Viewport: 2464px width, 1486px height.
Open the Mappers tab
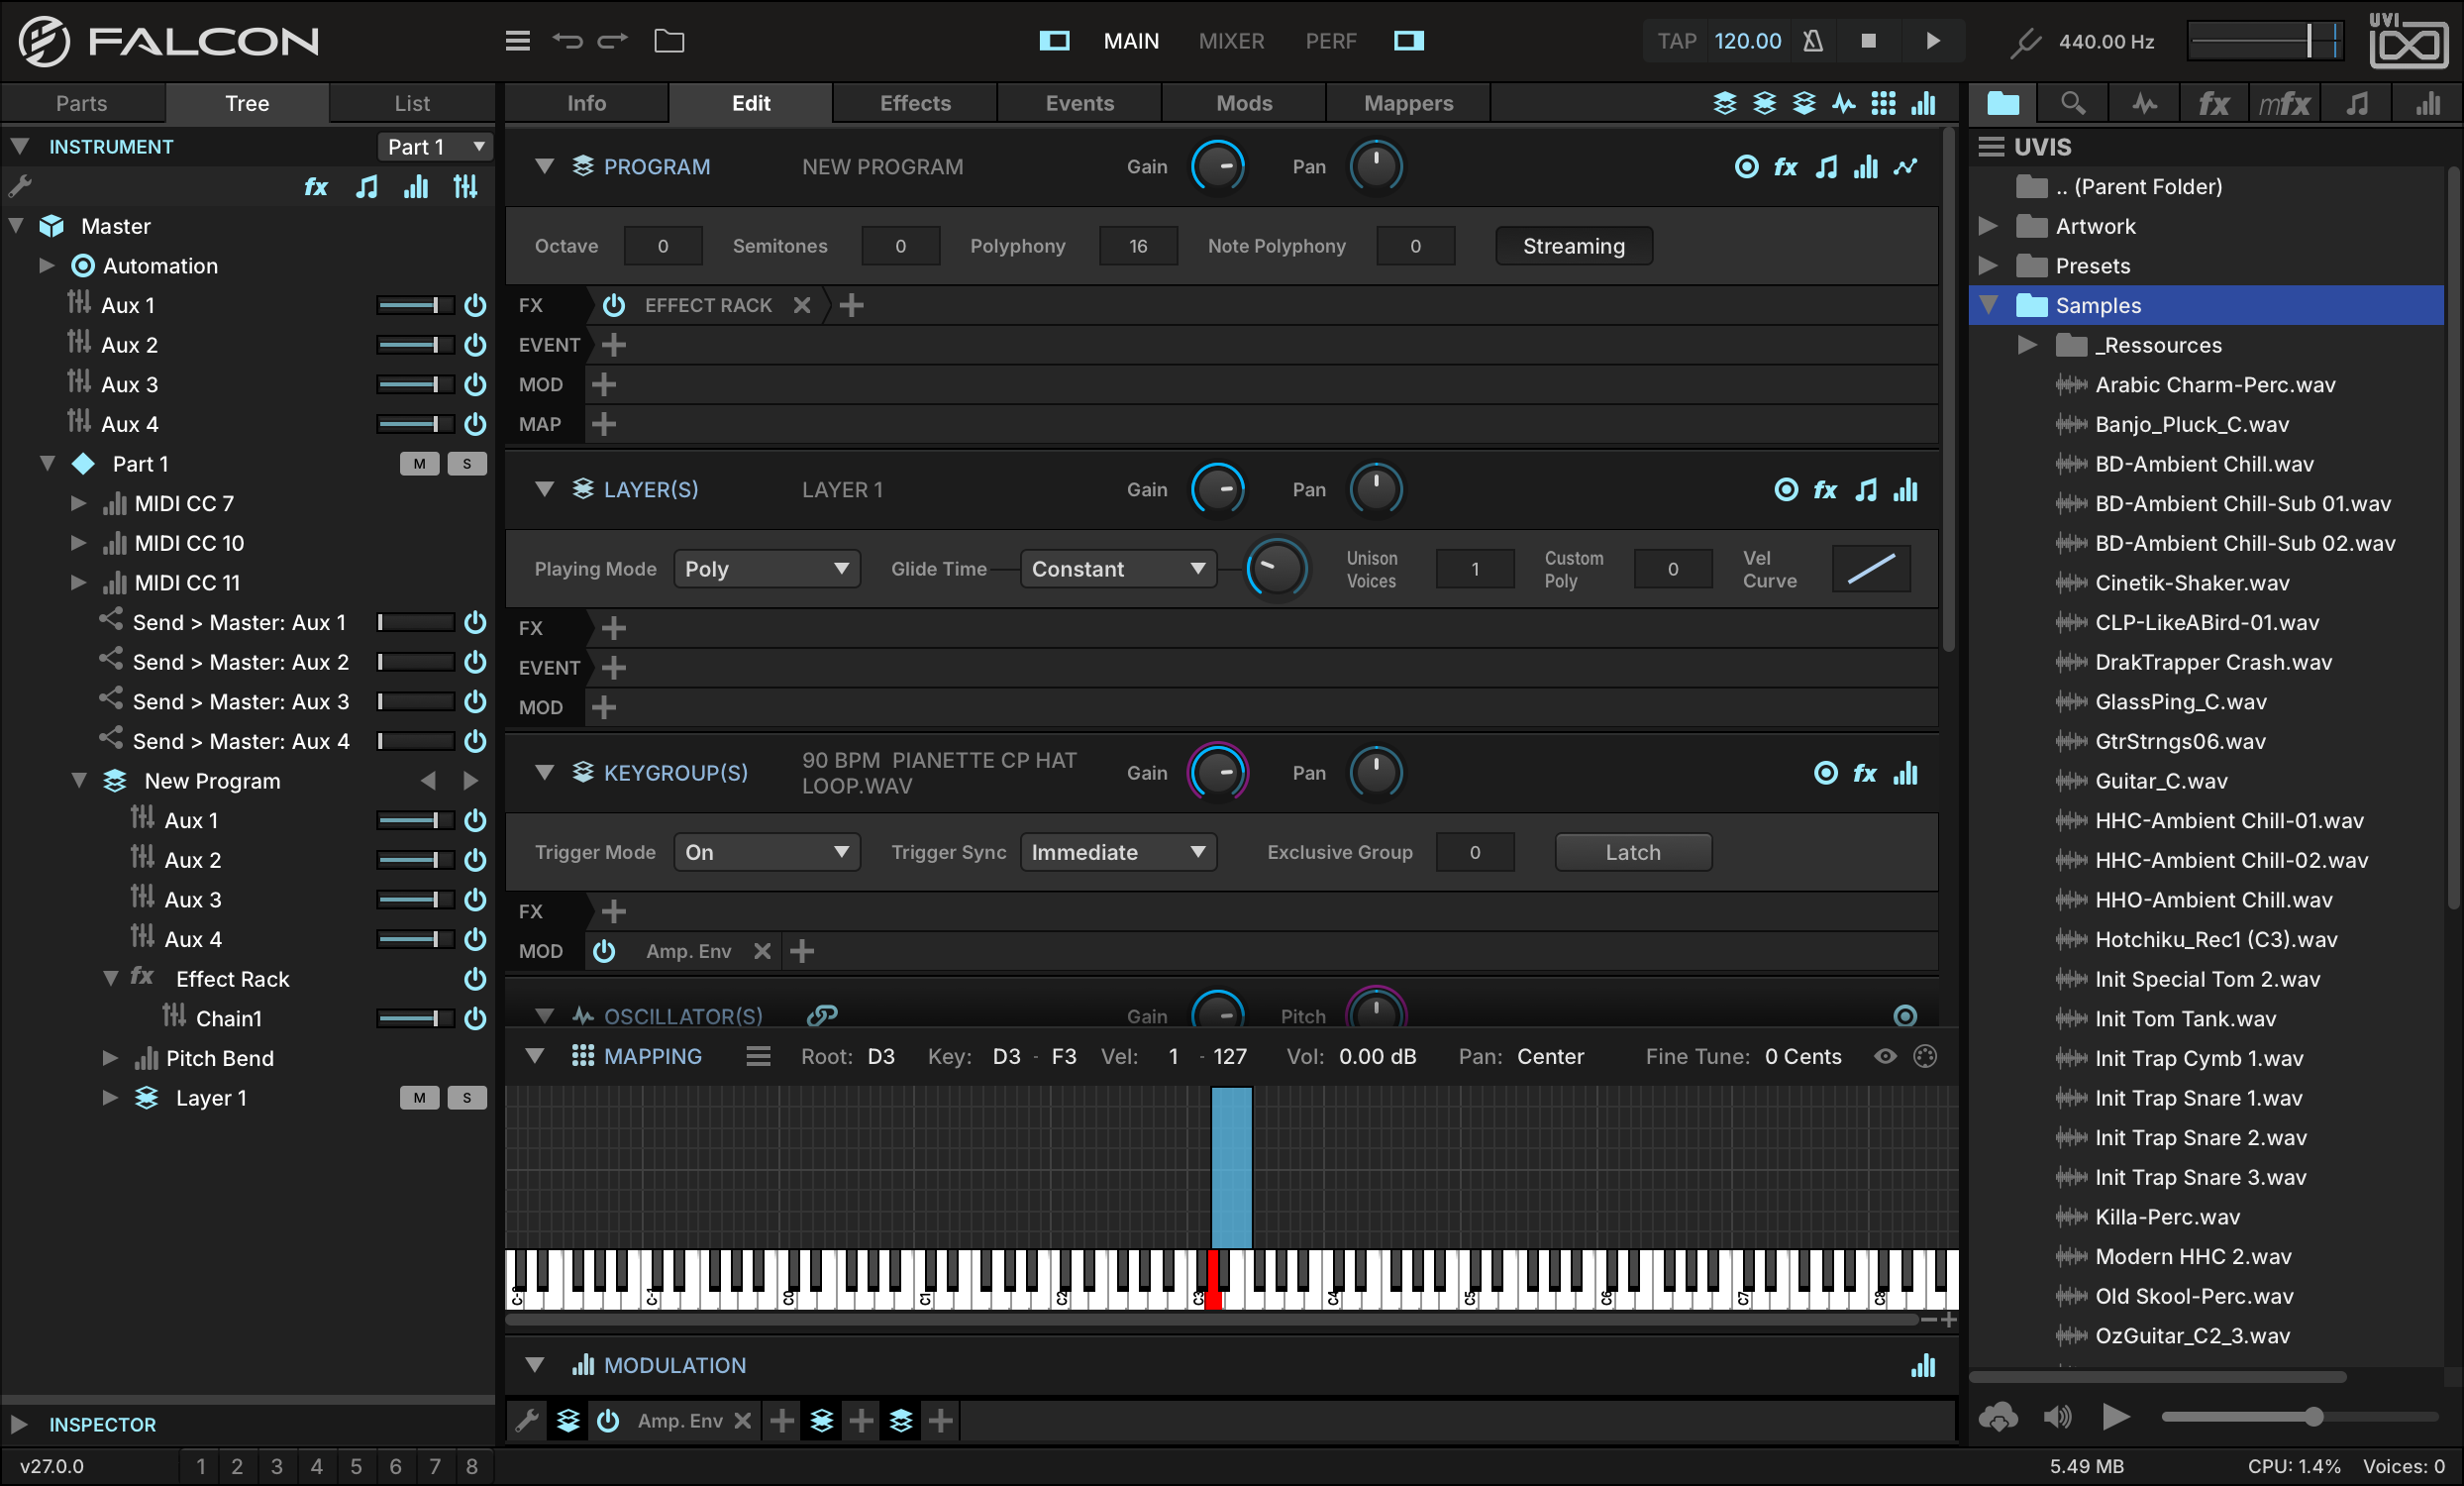[x=1408, y=103]
